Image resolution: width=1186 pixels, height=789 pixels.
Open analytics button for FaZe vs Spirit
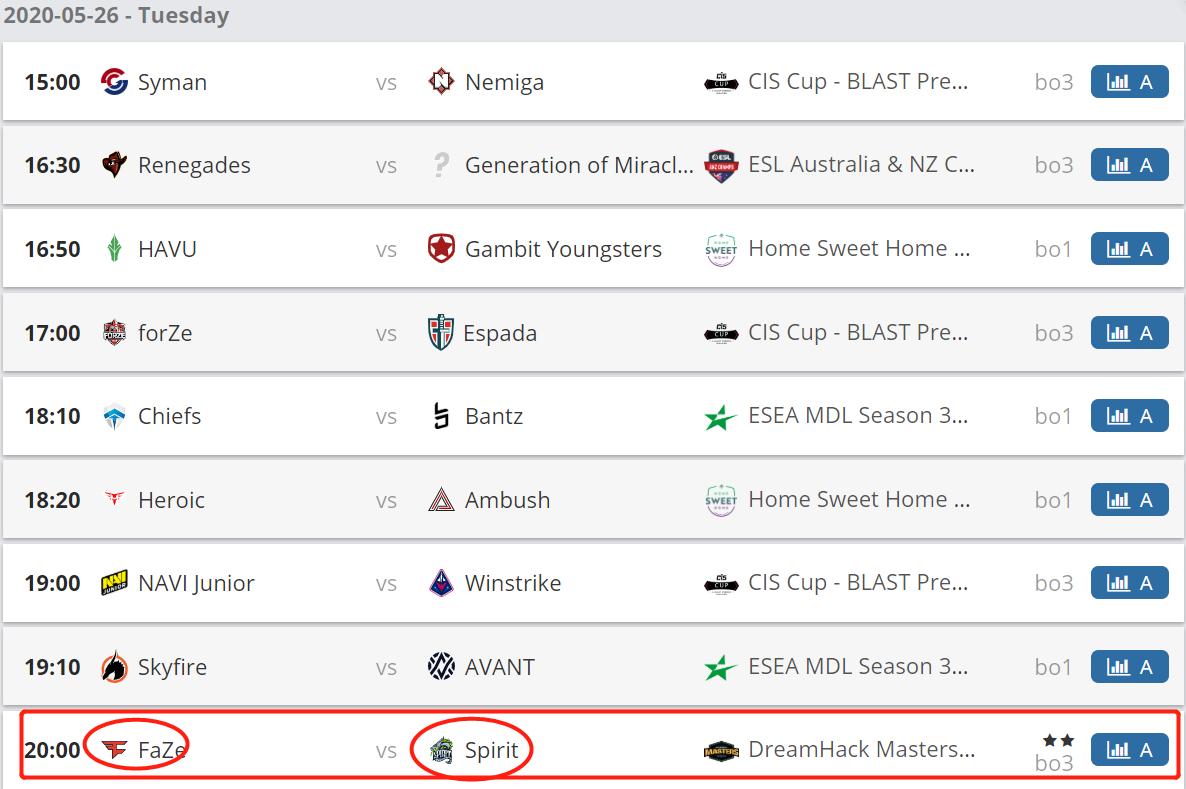[x=1129, y=749]
